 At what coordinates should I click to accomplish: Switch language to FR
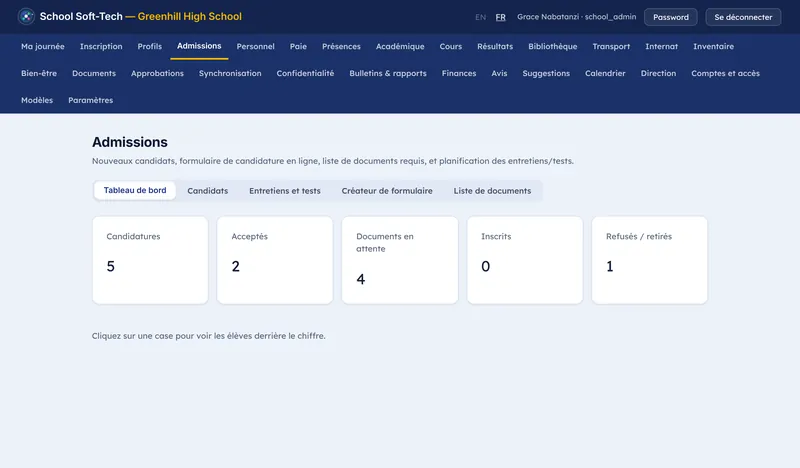click(x=501, y=17)
